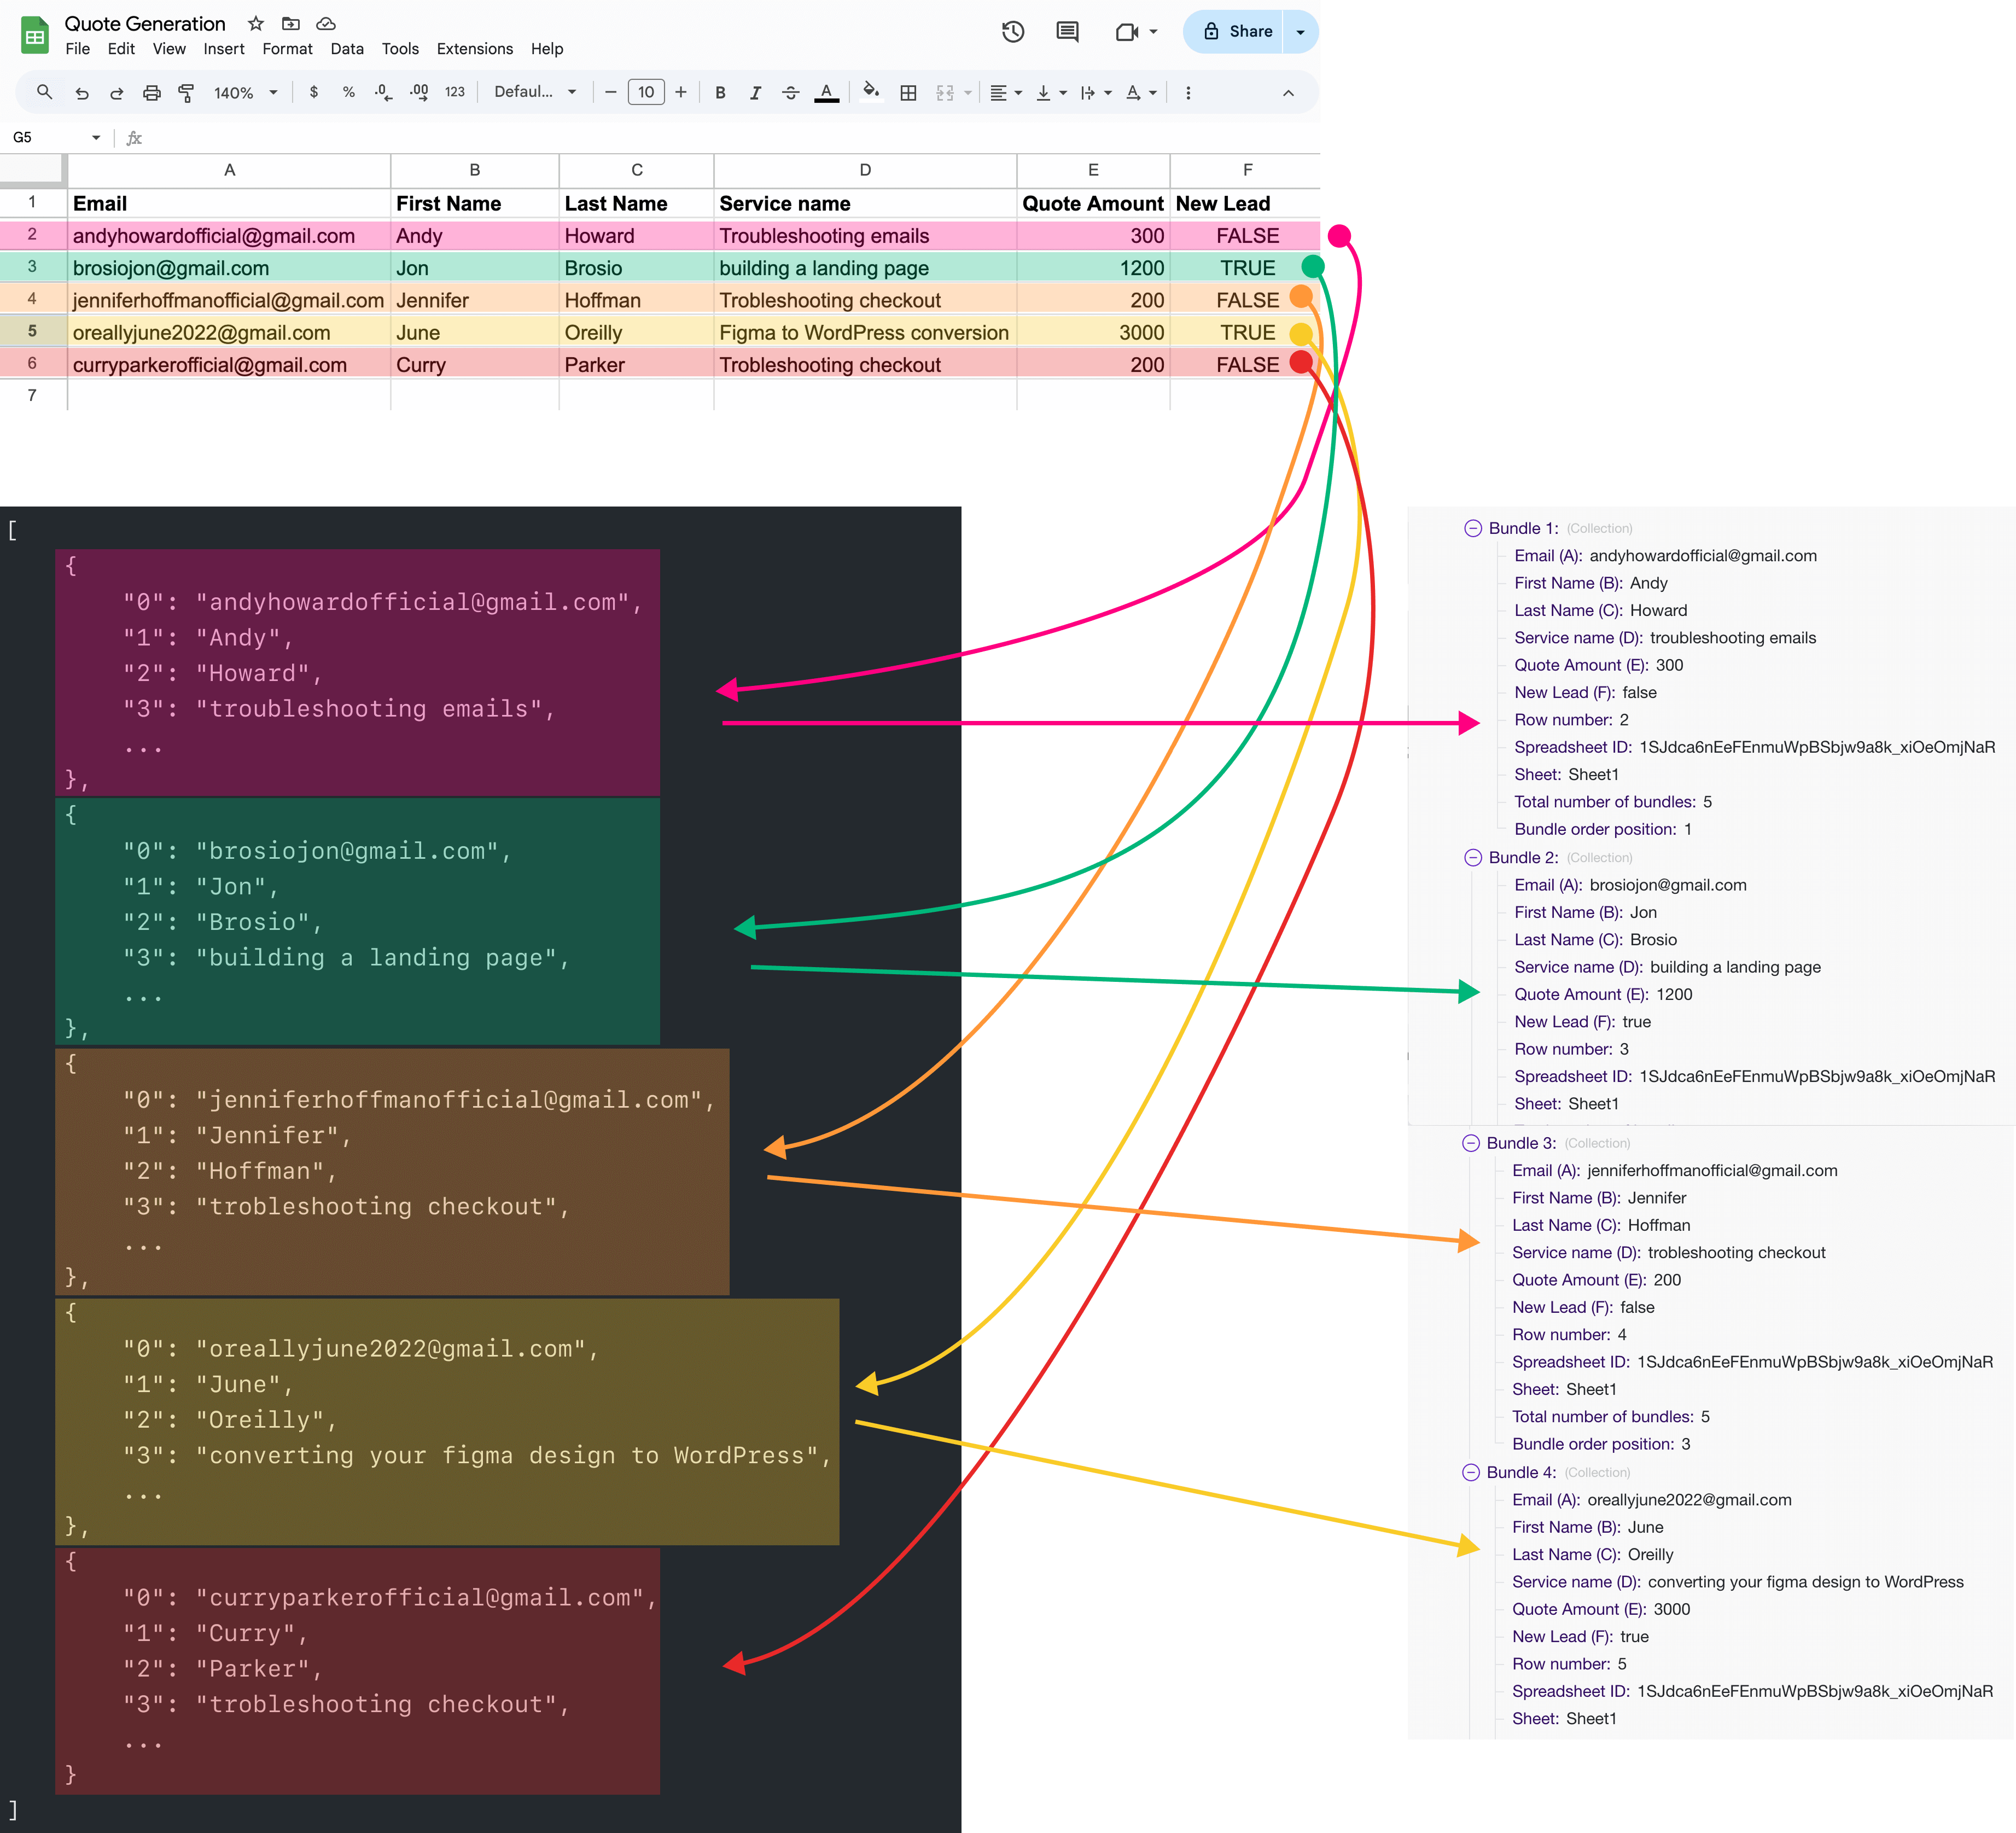Click the fill color bucket icon
This screenshot has height=1833, width=2016.
click(x=871, y=92)
